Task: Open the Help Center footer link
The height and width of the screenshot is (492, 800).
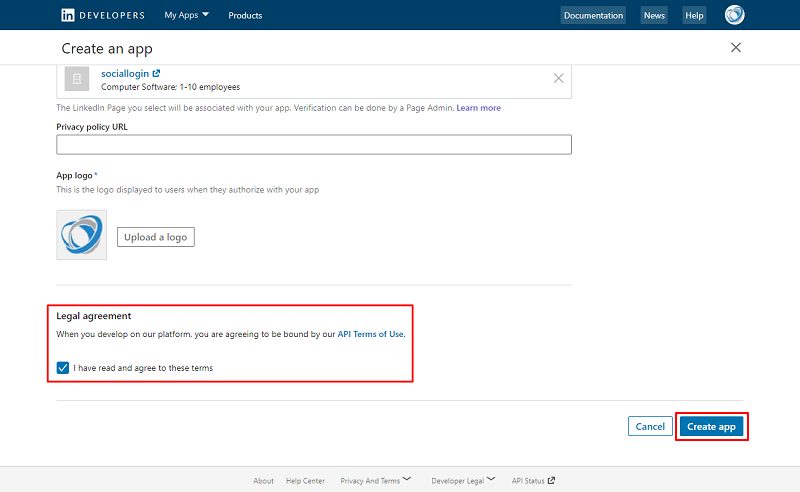Action: [305, 481]
